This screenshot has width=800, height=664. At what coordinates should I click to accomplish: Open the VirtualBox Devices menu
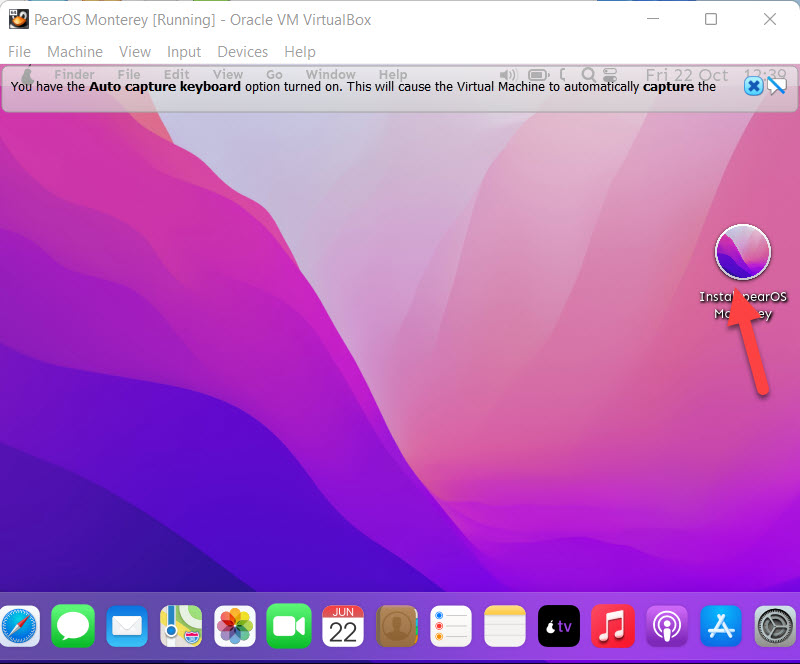click(x=242, y=52)
